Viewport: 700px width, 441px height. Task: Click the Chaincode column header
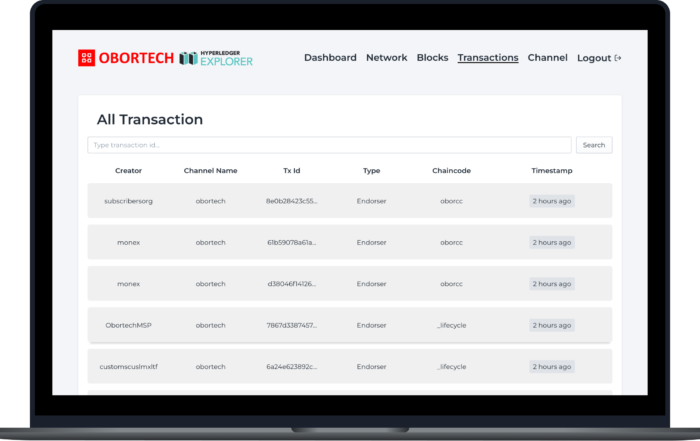451,171
